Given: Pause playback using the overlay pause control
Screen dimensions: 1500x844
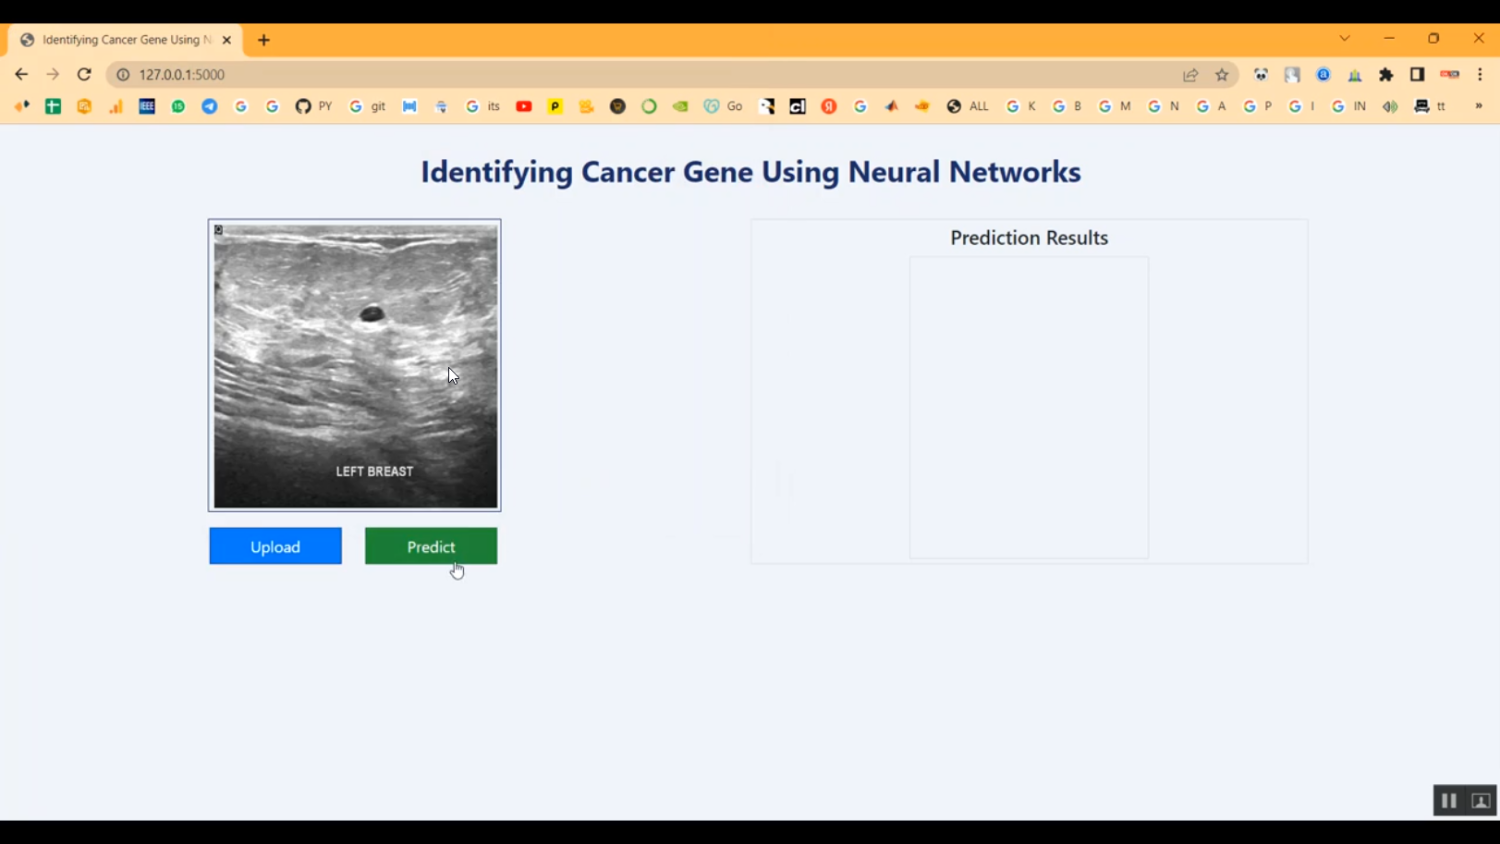Looking at the screenshot, I should click(1448, 800).
